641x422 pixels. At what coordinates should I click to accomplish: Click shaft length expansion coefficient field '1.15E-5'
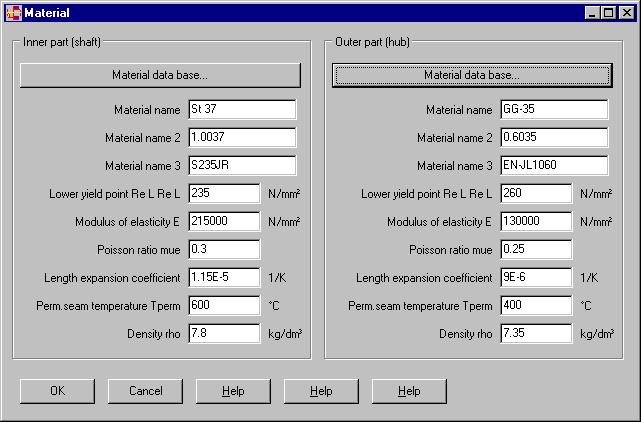pos(223,278)
